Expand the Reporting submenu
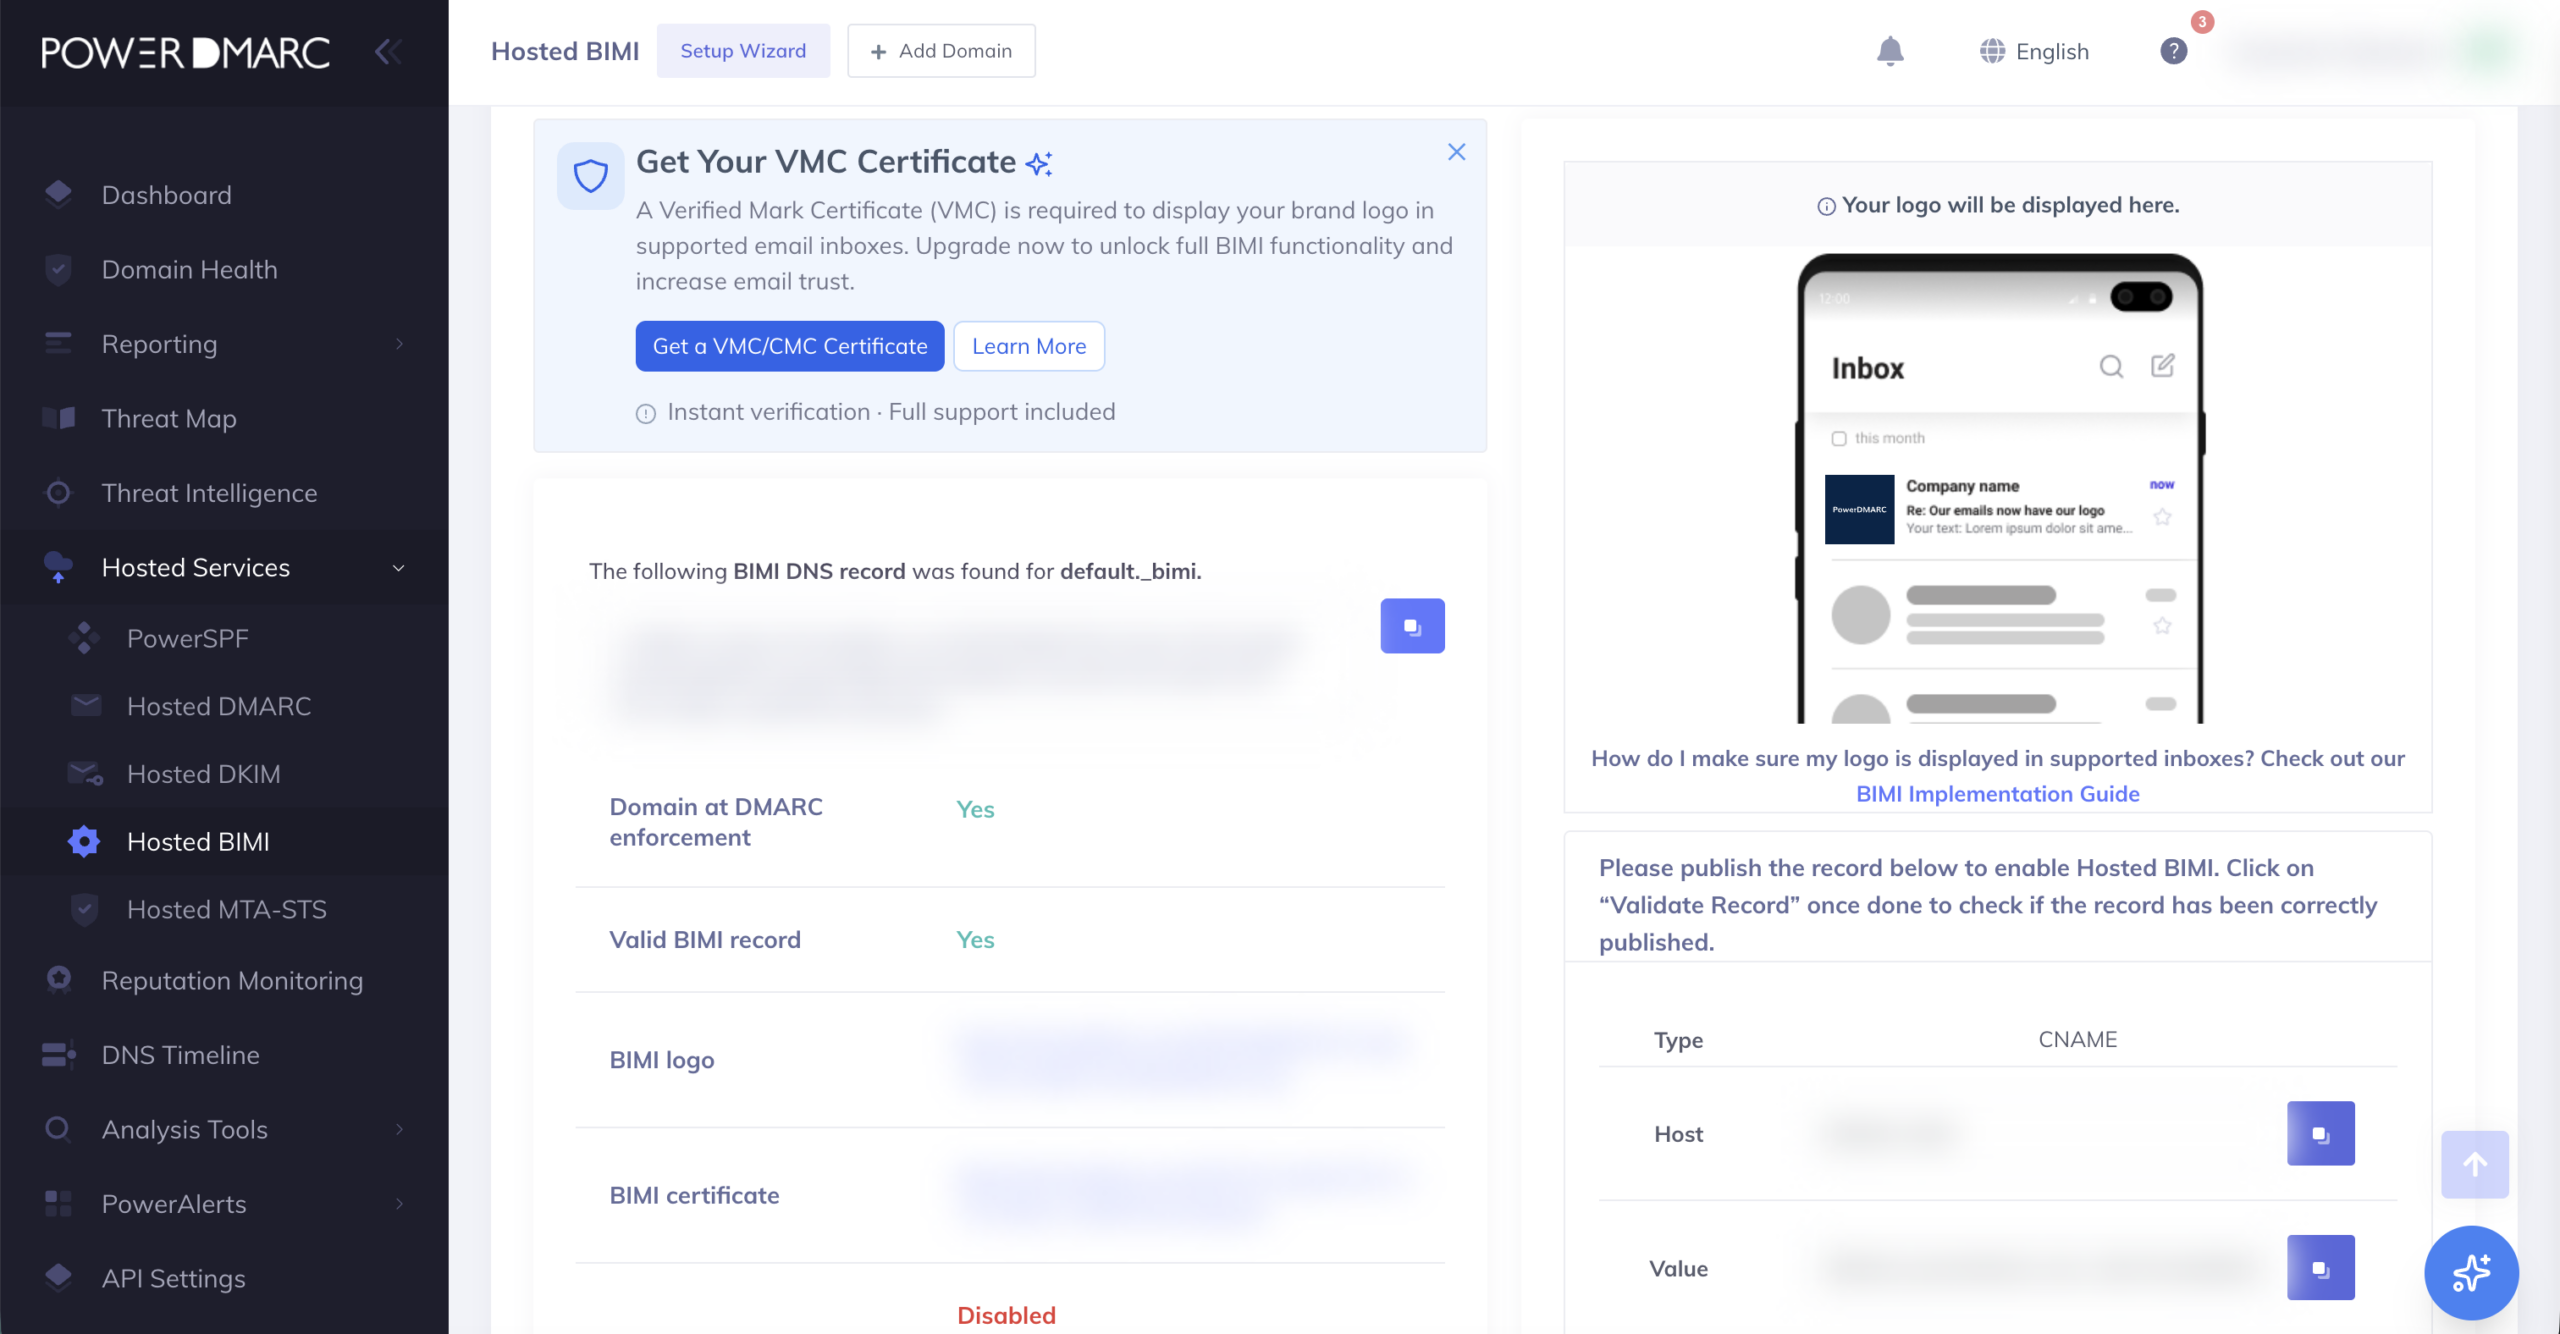The height and width of the screenshot is (1334, 2560). [399, 344]
